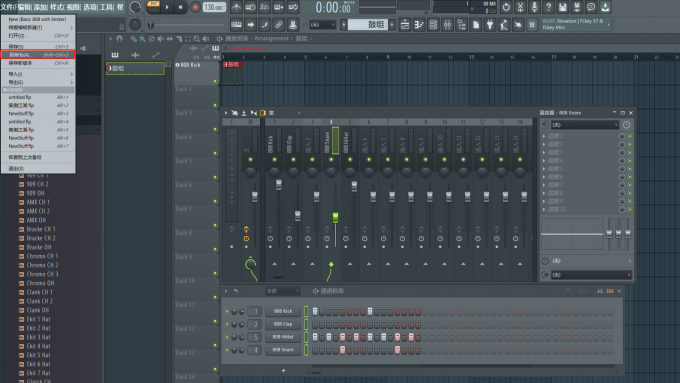Select the playlist zoom magnifier tool

(x=197, y=39)
